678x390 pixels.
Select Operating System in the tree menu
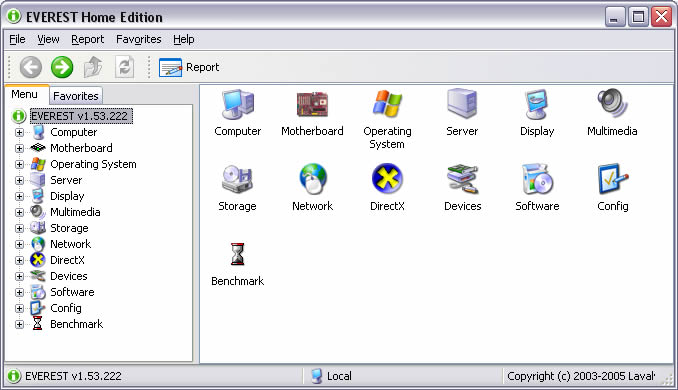(93, 164)
